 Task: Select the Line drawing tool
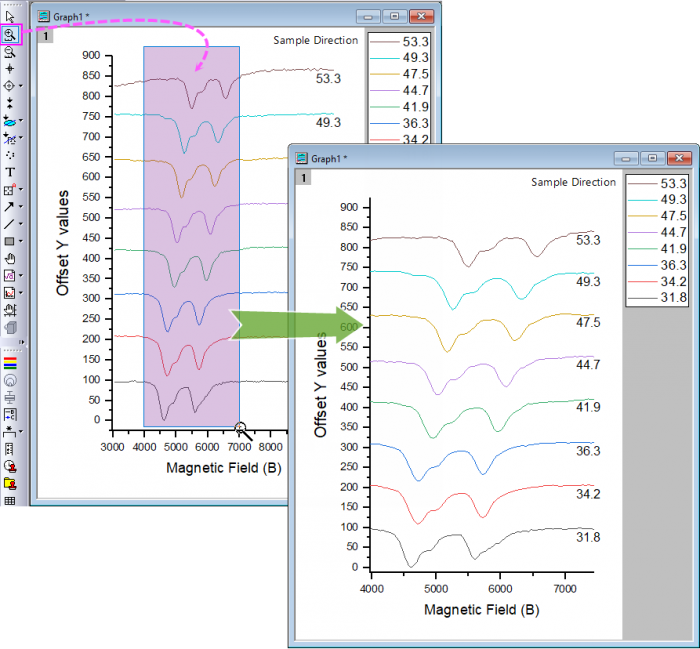pos(9,224)
